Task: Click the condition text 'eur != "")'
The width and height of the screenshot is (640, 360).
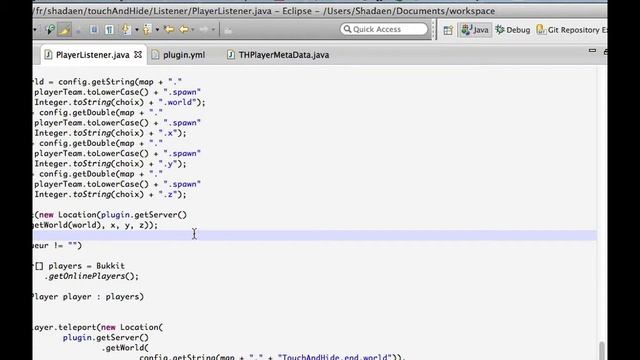Action: pos(58,245)
